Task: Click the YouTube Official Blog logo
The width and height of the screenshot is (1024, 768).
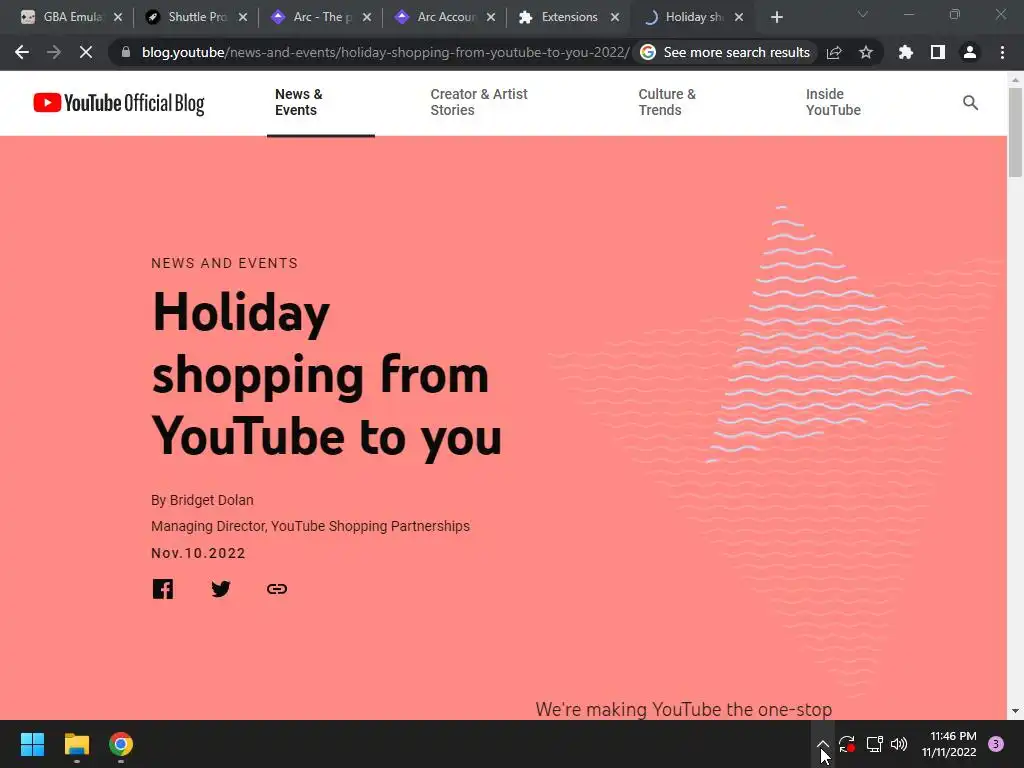Action: coord(119,103)
